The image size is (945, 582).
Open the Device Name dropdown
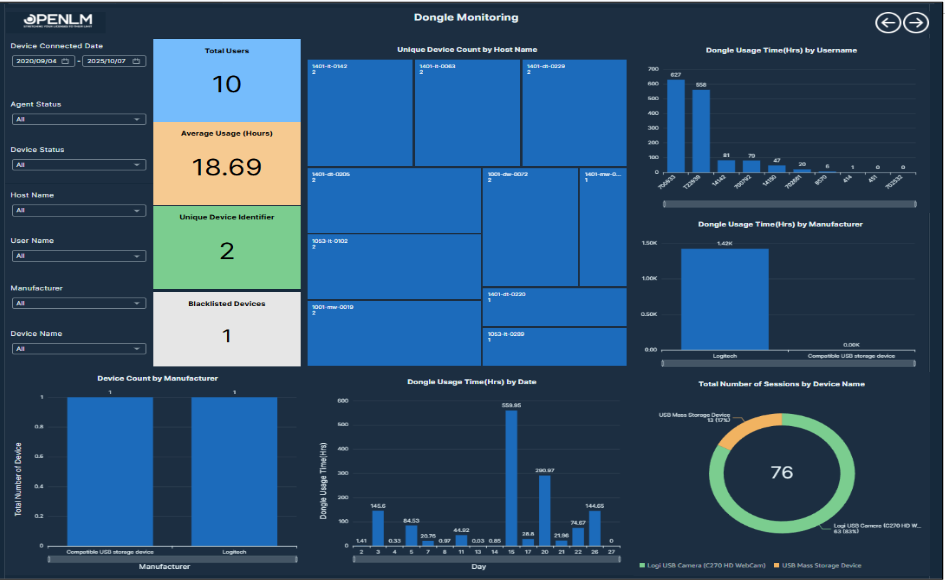pyautogui.click(x=79, y=349)
